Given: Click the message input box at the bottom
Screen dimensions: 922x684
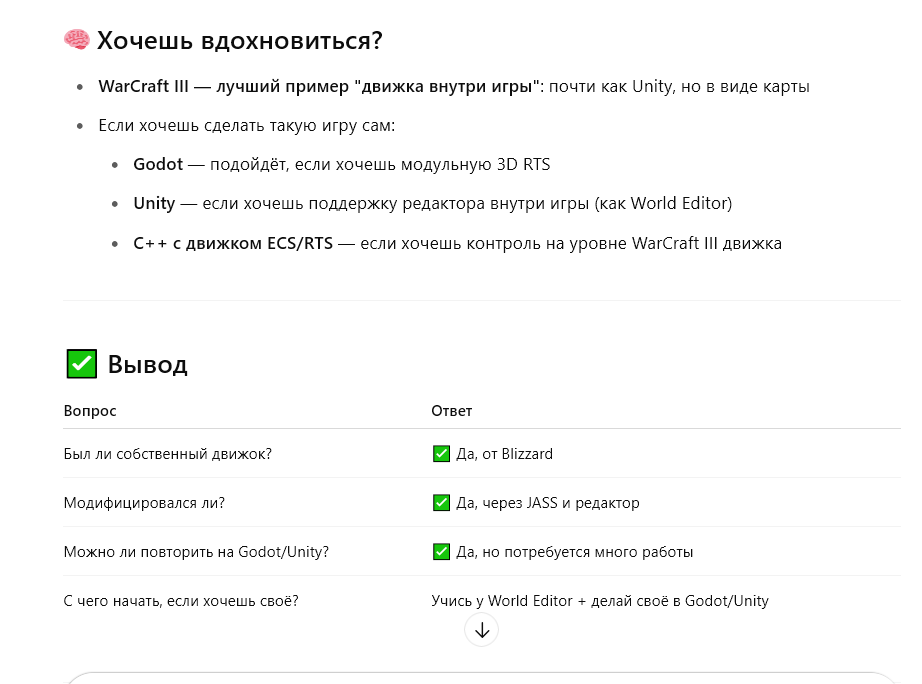Looking at the screenshot, I should [482, 678].
